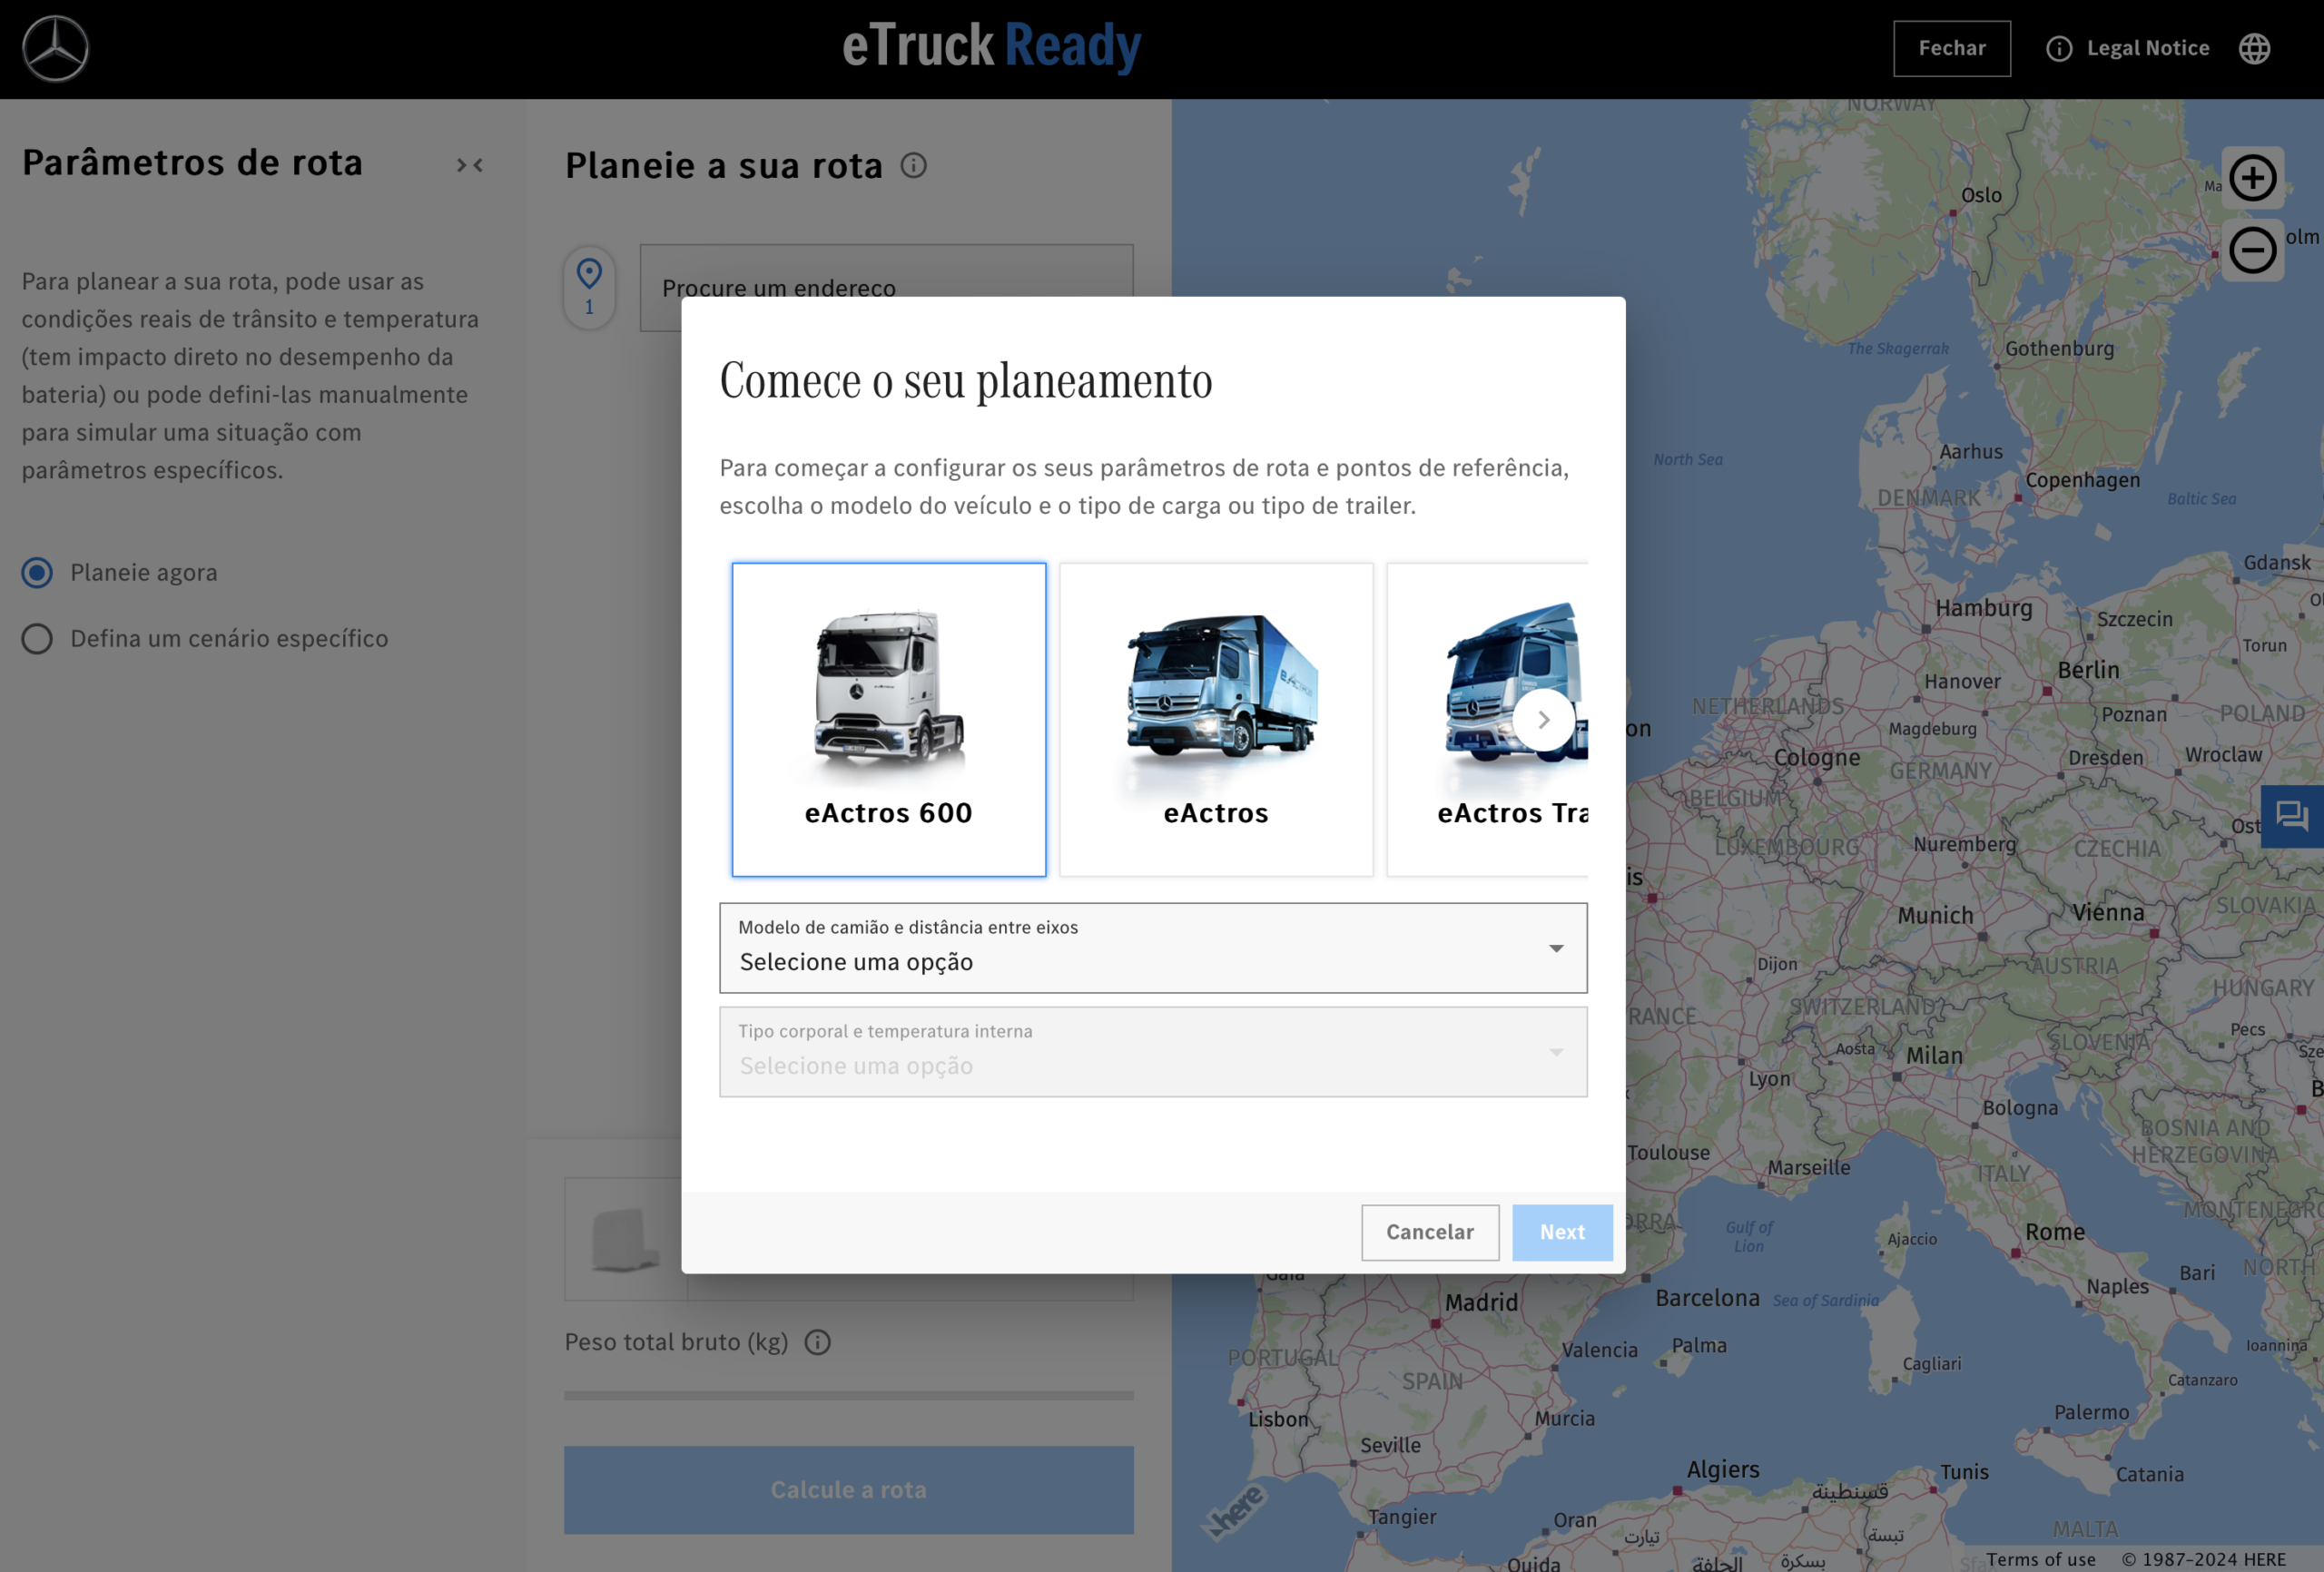
Task: Click the Milan label on the map
Action: [1934, 1055]
